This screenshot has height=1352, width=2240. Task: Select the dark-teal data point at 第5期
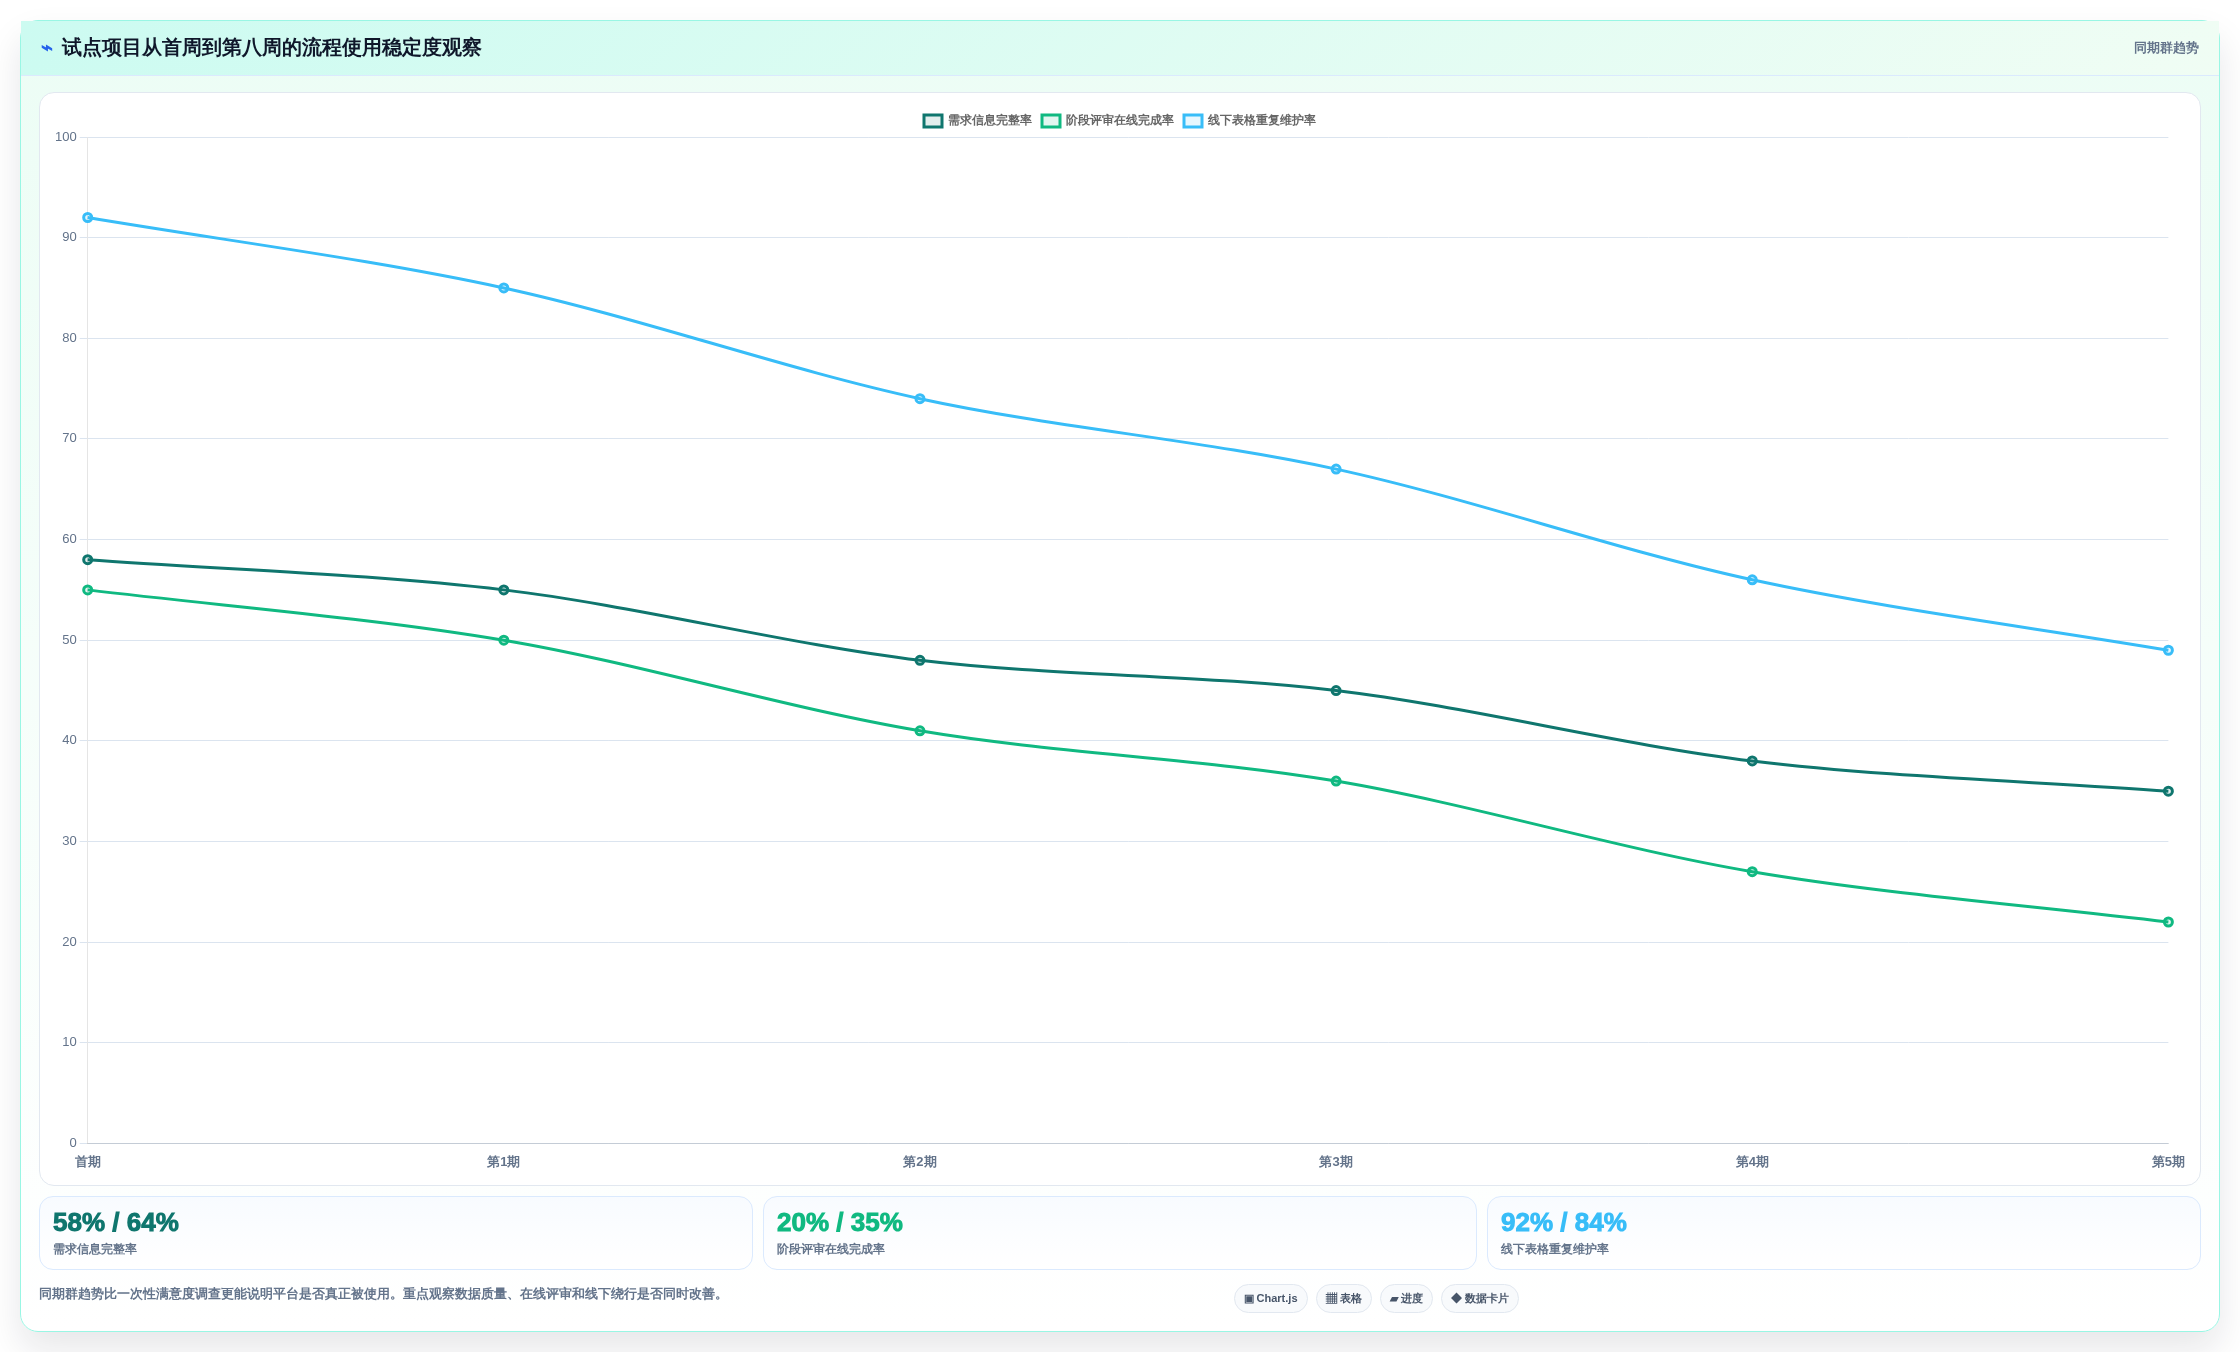point(2168,791)
